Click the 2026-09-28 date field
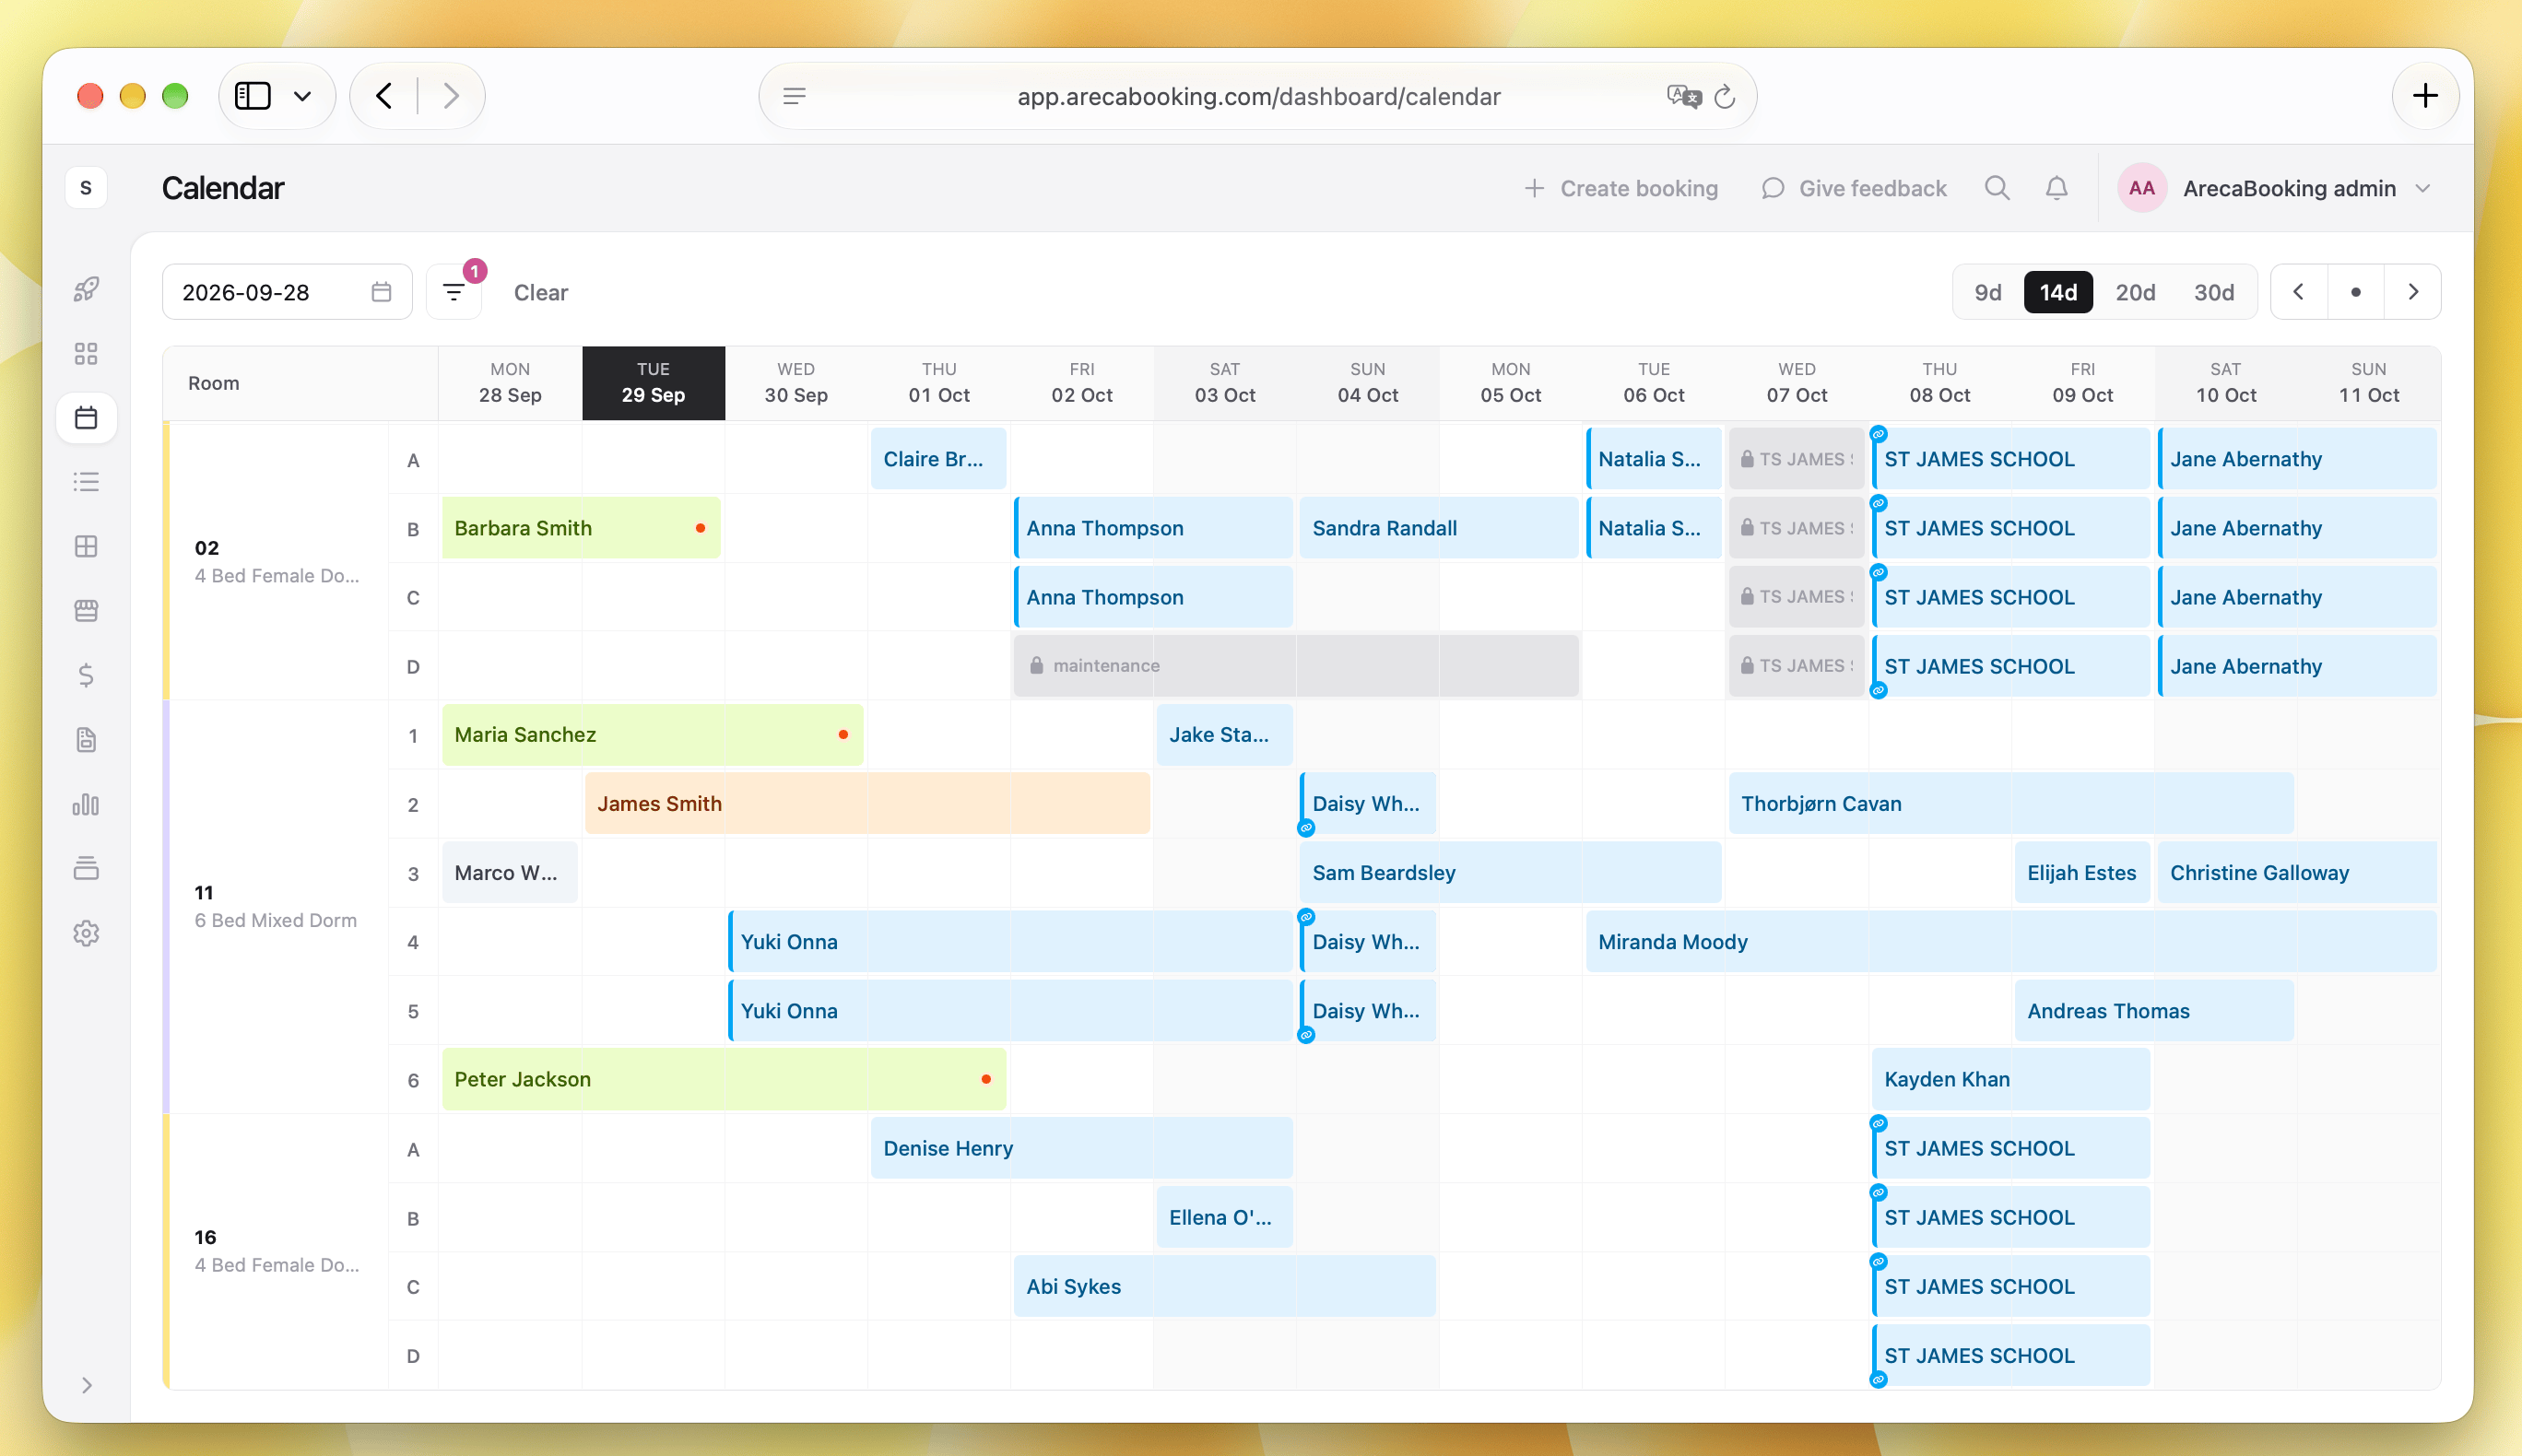This screenshot has height=1456, width=2522. [x=287, y=292]
